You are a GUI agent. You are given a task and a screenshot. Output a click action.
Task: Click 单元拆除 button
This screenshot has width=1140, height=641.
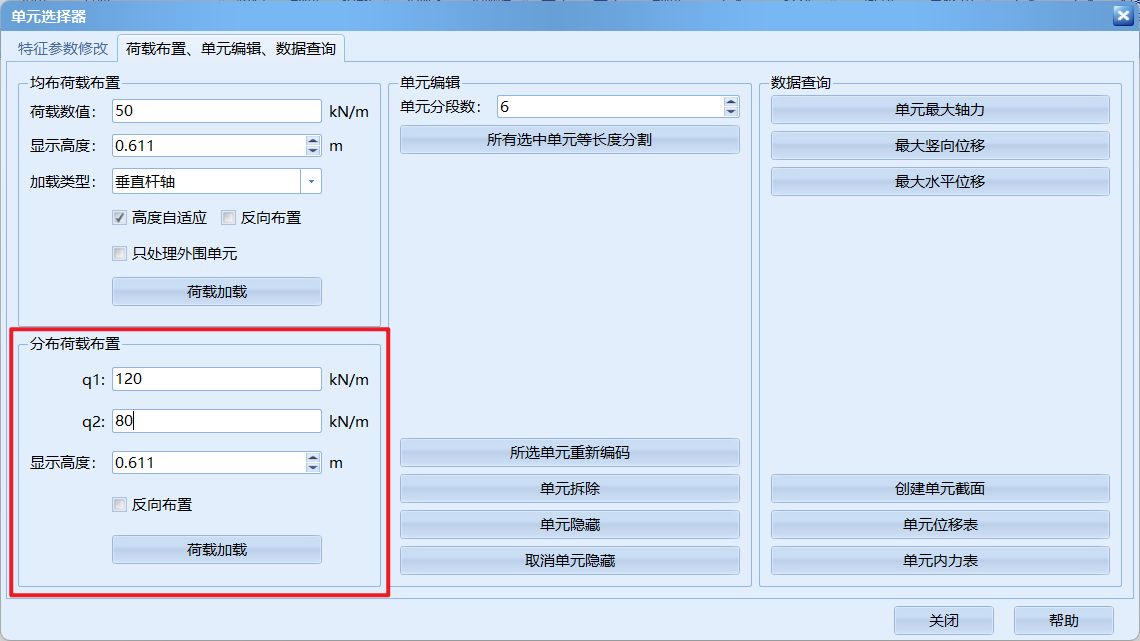tap(569, 489)
